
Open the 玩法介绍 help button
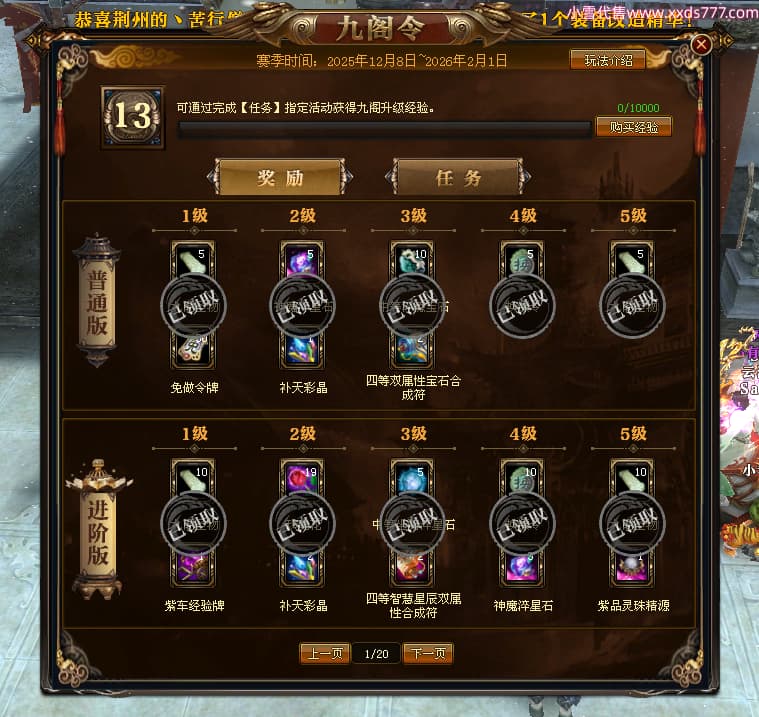point(608,60)
